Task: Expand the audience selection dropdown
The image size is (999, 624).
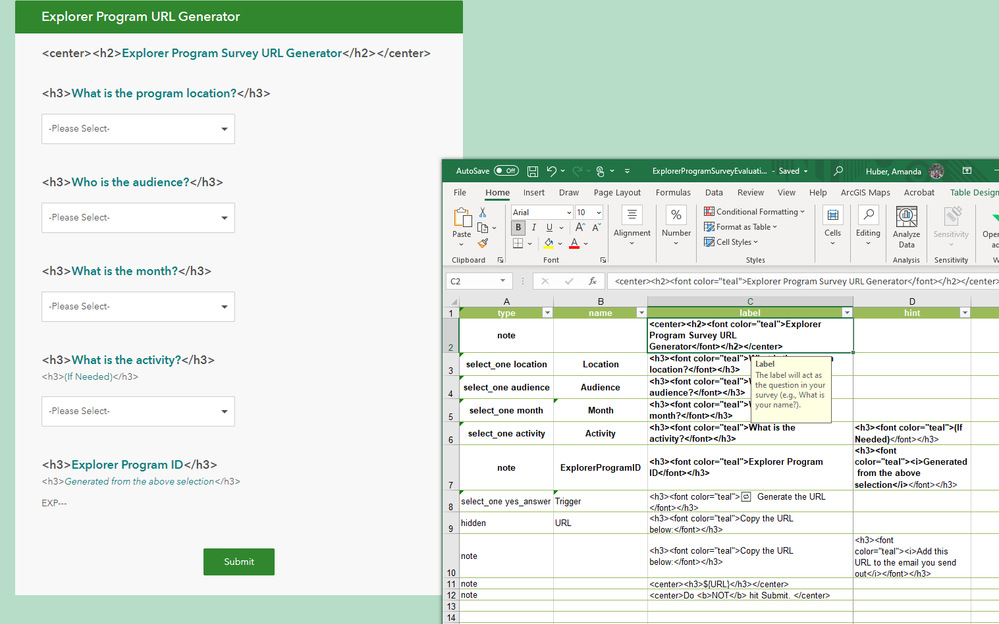Action: pos(138,218)
